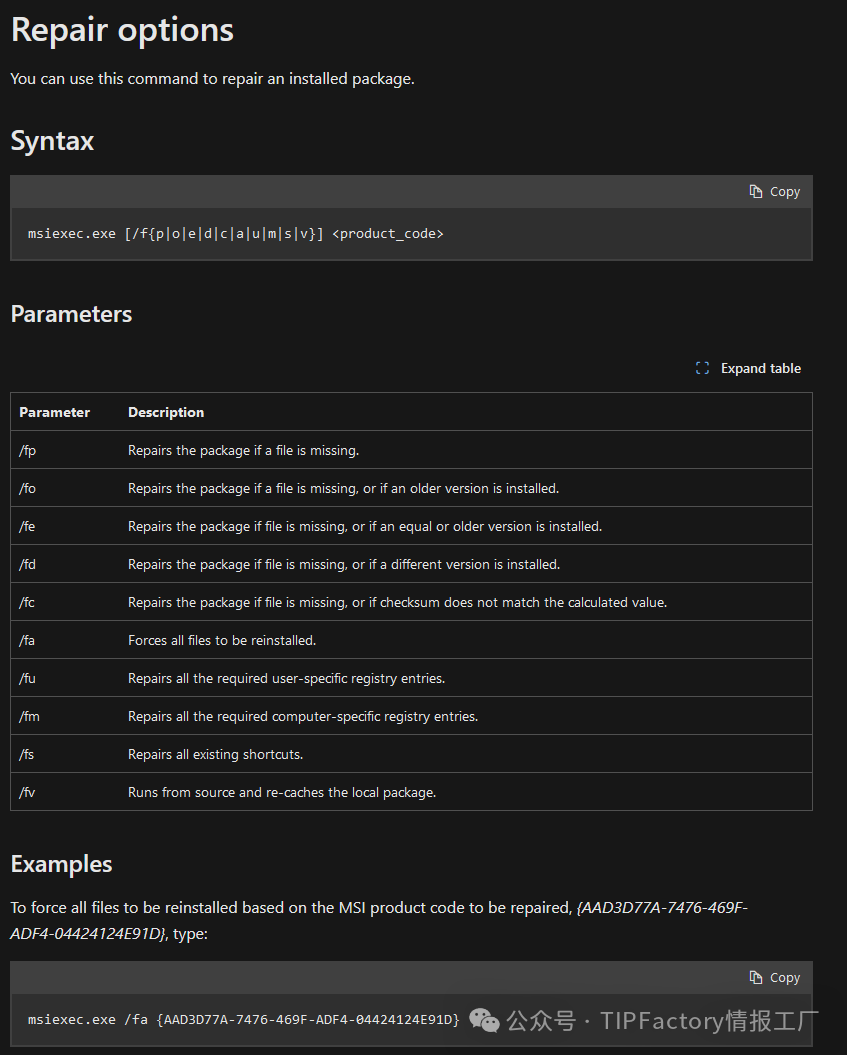Click the Description column header

[x=166, y=412]
